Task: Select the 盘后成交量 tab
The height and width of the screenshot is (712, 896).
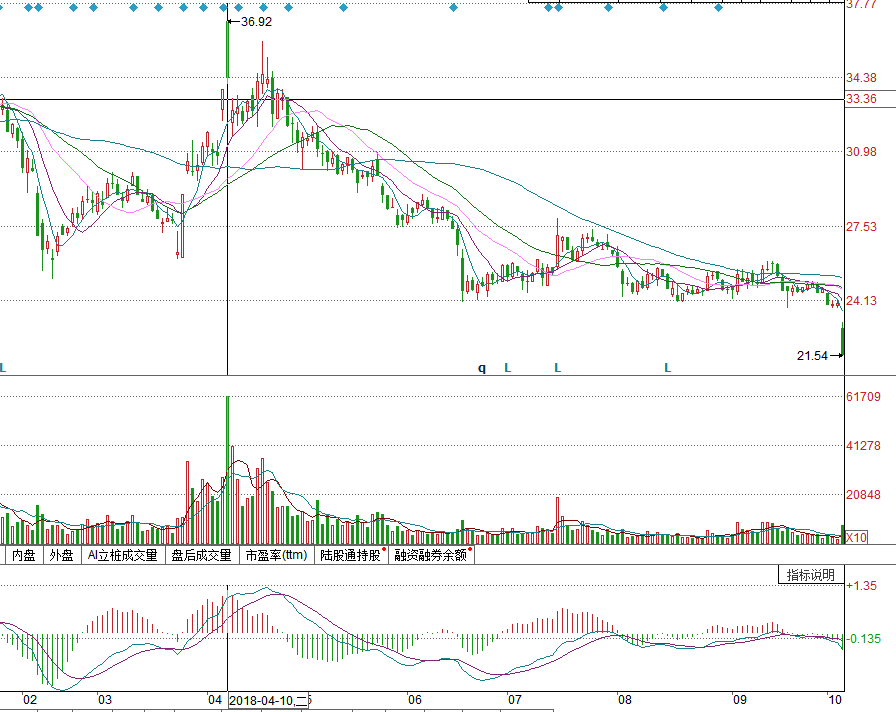Action: click(x=202, y=555)
